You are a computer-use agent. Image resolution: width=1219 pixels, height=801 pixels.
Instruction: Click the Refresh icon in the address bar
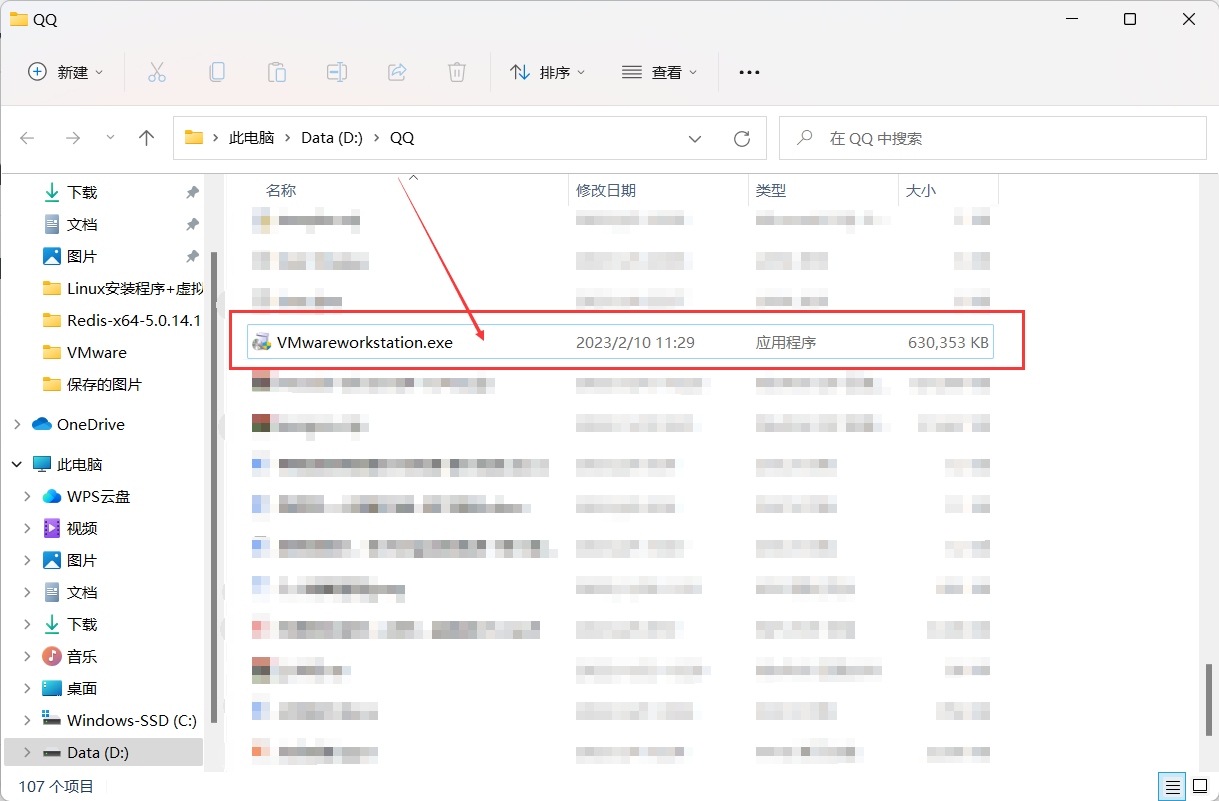(x=741, y=138)
